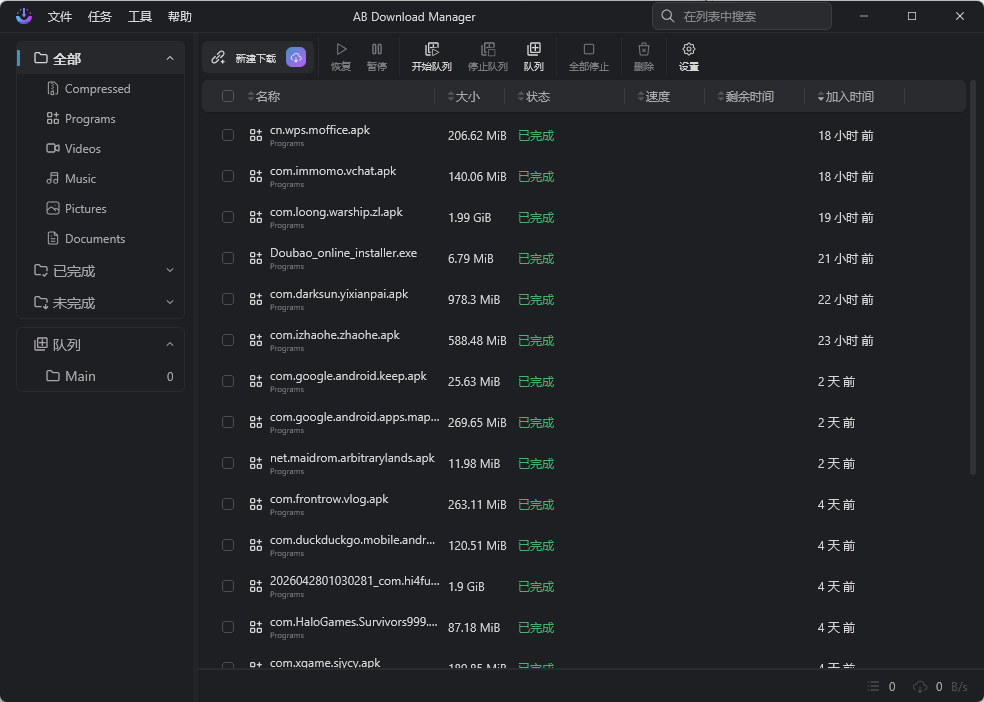This screenshot has height=702, width=984.
Task: Click the 已完成 status of com.frontrow.vlog.apk
Action: coord(536,504)
